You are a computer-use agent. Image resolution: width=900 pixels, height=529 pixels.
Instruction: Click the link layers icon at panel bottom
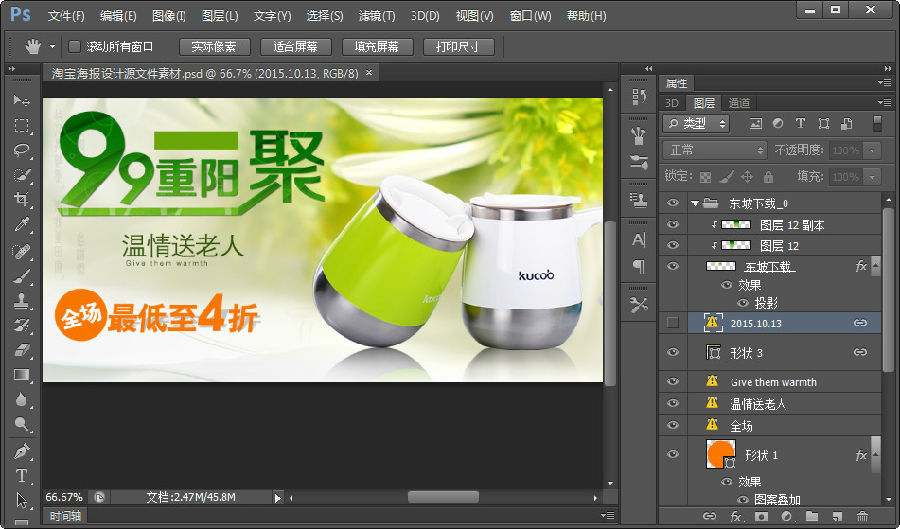tap(709, 516)
